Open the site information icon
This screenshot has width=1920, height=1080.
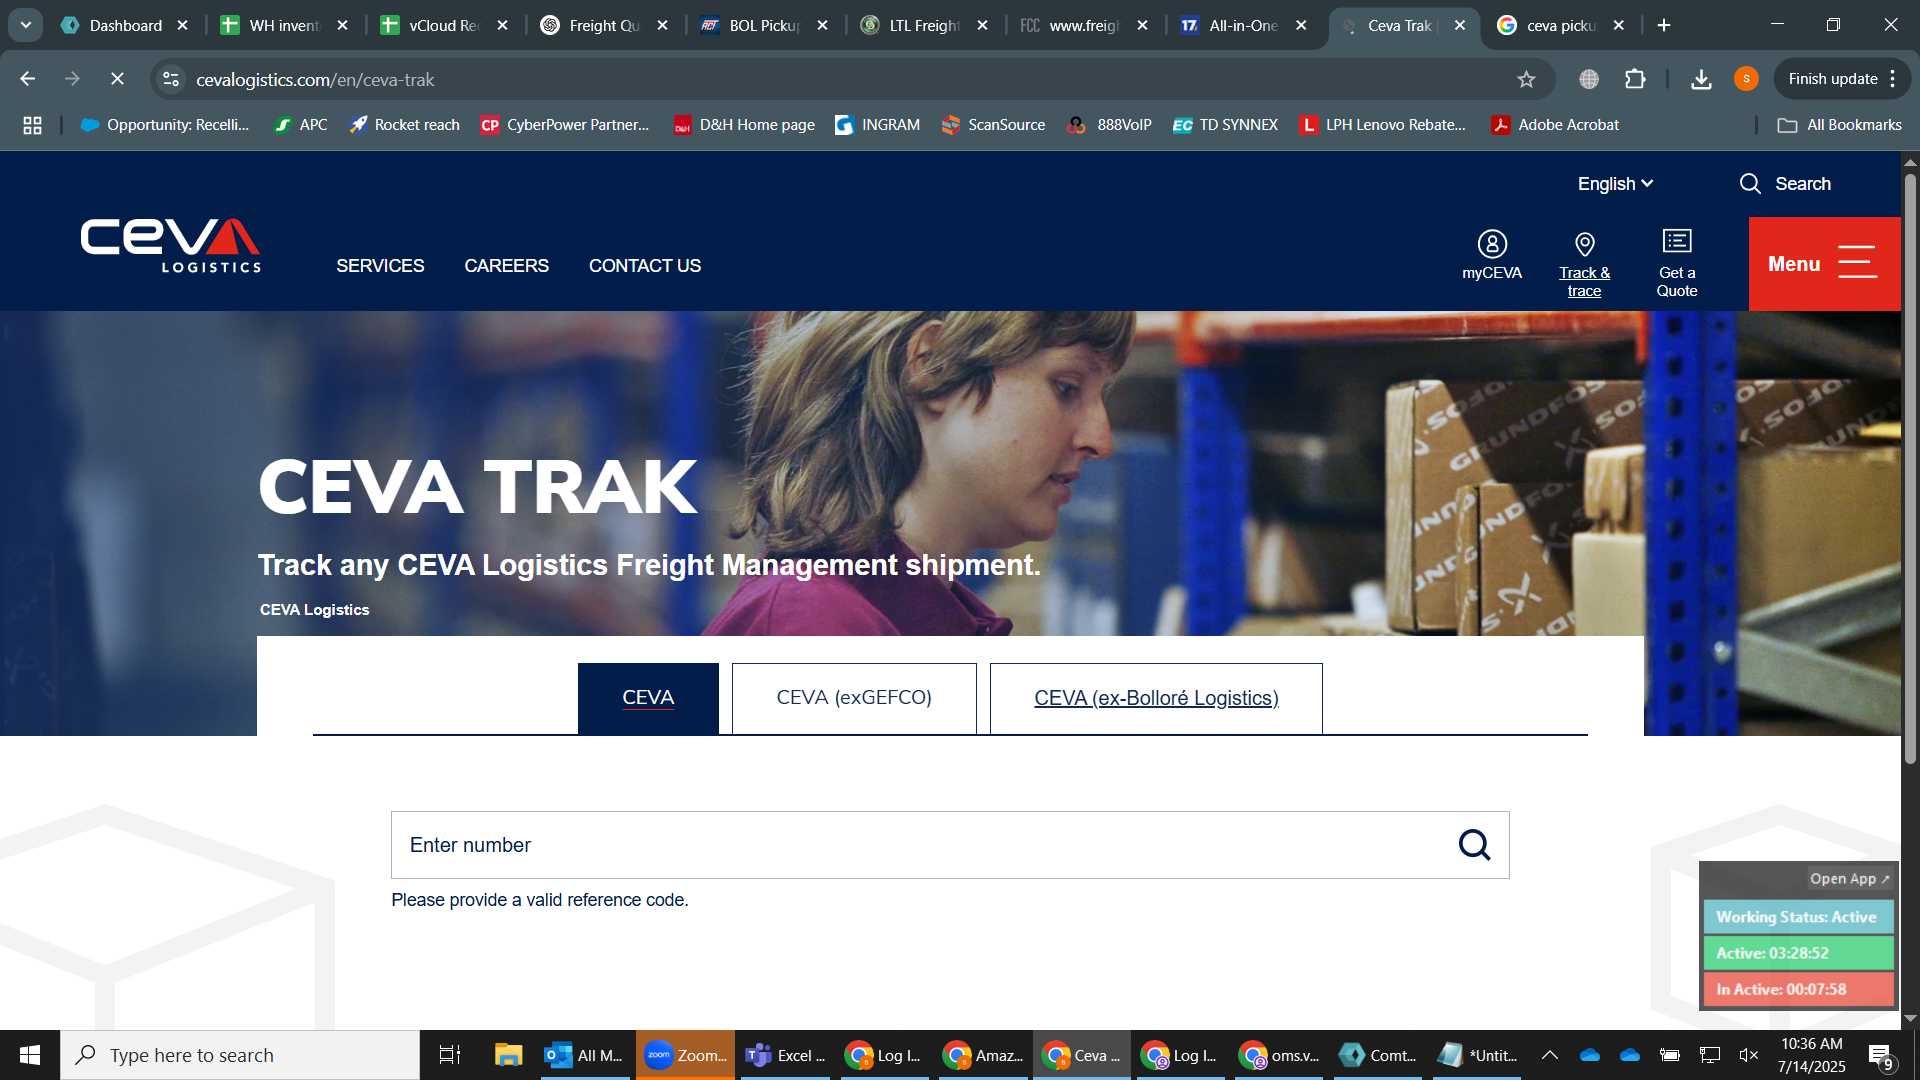[172, 79]
